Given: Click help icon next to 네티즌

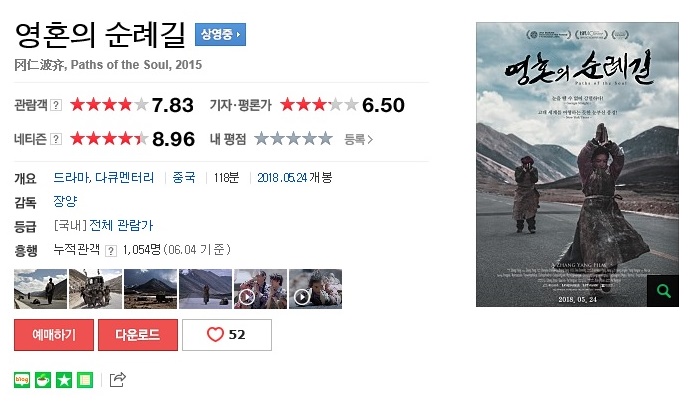Looking at the screenshot, I should tap(56, 139).
